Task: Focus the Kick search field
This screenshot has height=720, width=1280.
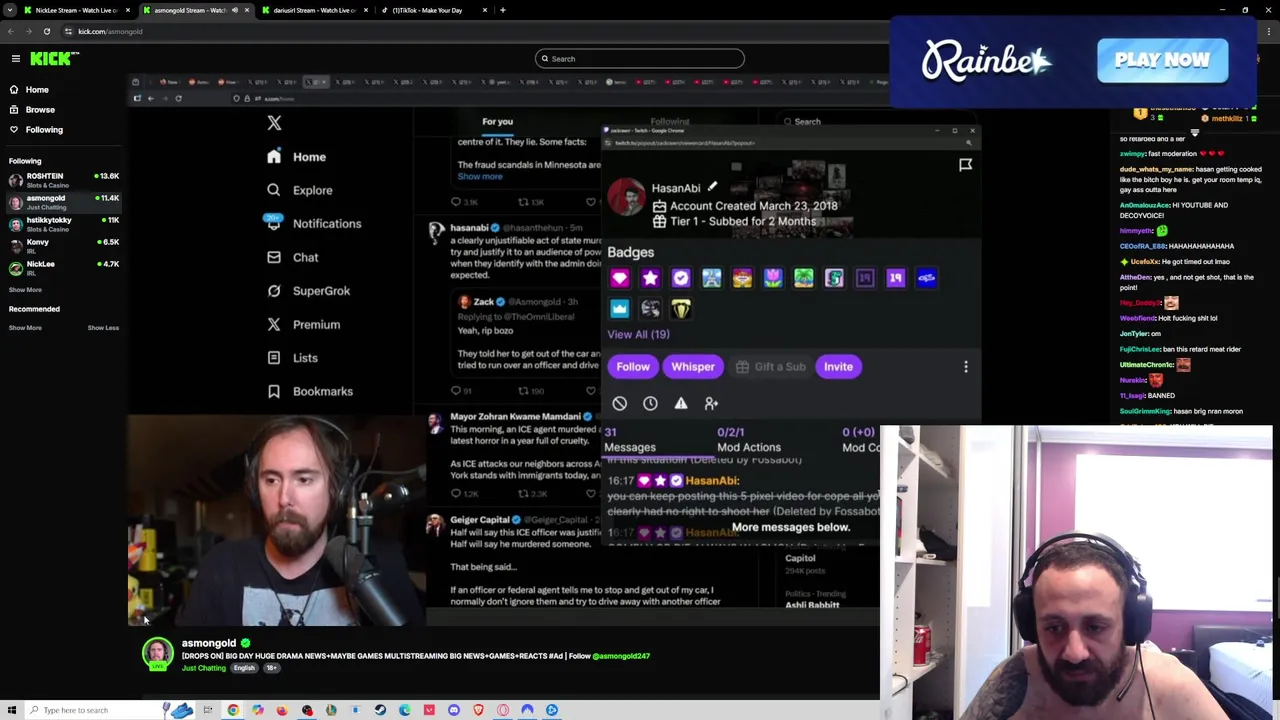Action: click(640, 59)
